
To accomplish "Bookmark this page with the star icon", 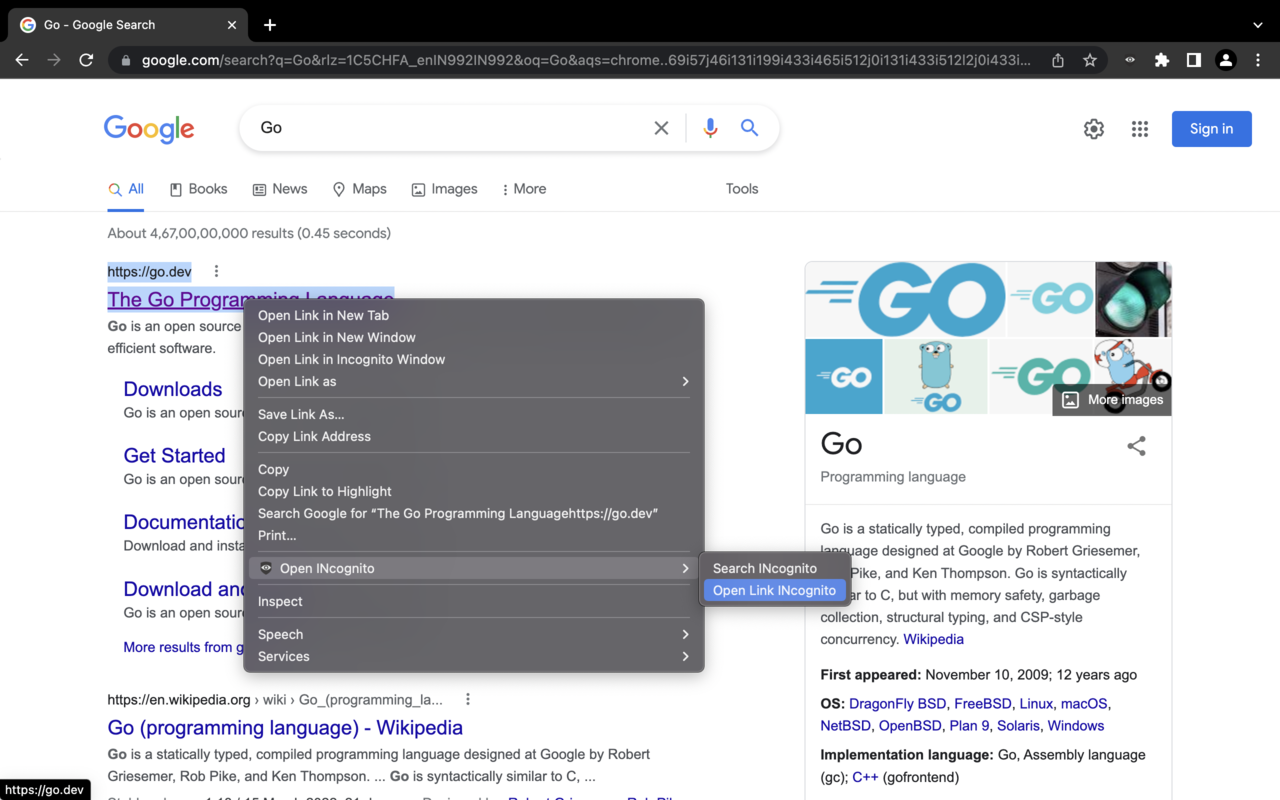I will (x=1090, y=60).
